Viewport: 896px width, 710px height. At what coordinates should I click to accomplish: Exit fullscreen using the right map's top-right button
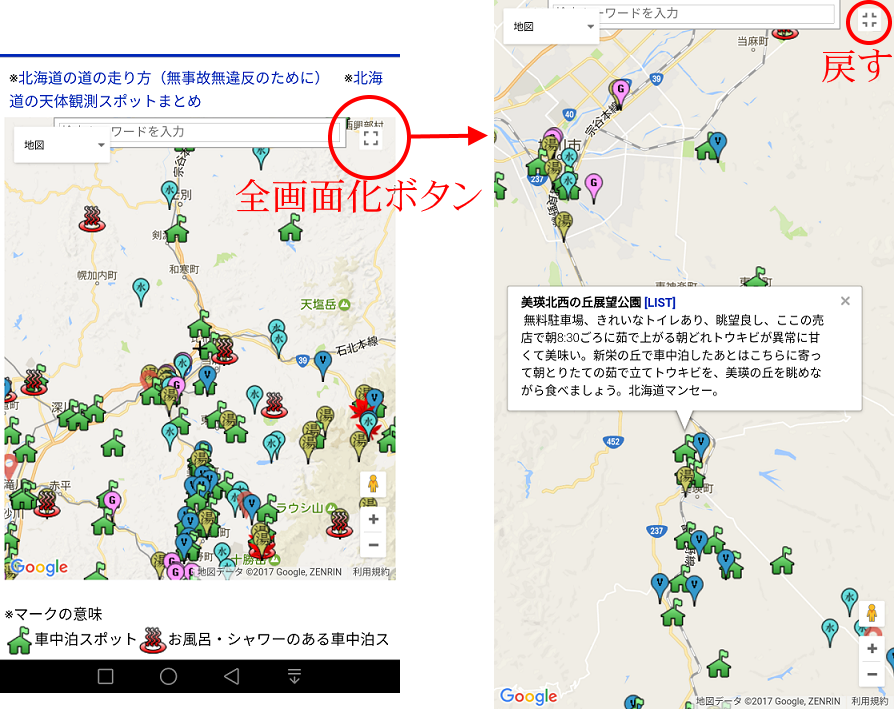(x=869, y=21)
